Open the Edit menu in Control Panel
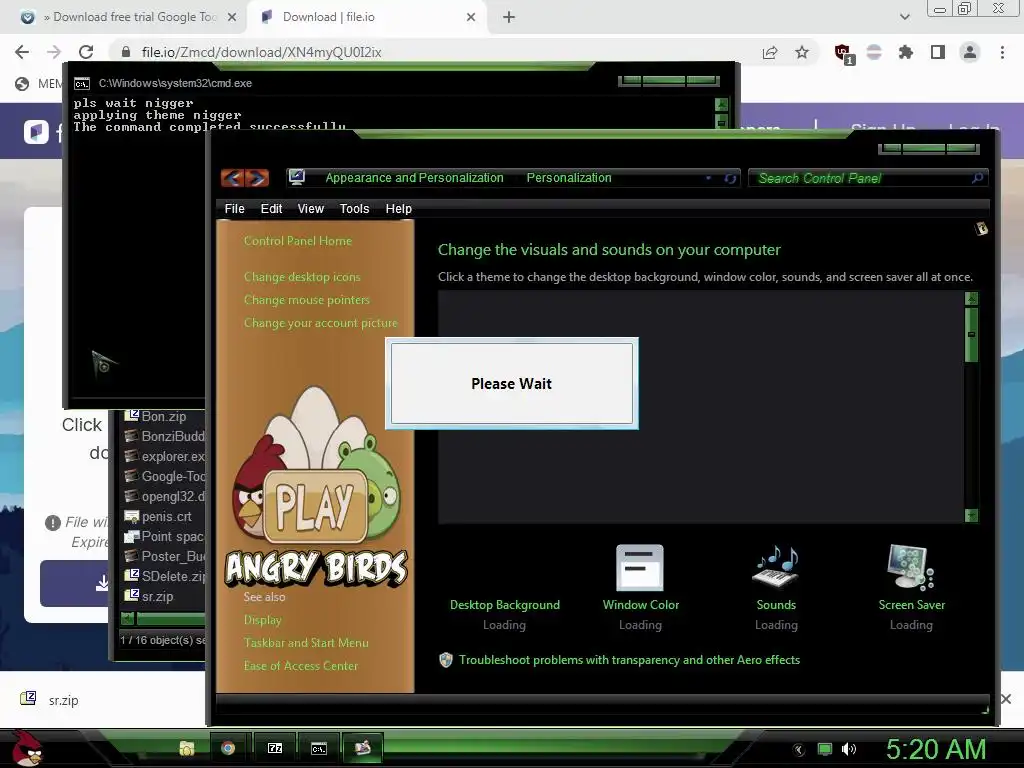The height and width of the screenshot is (768, 1024). coord(271,209)
